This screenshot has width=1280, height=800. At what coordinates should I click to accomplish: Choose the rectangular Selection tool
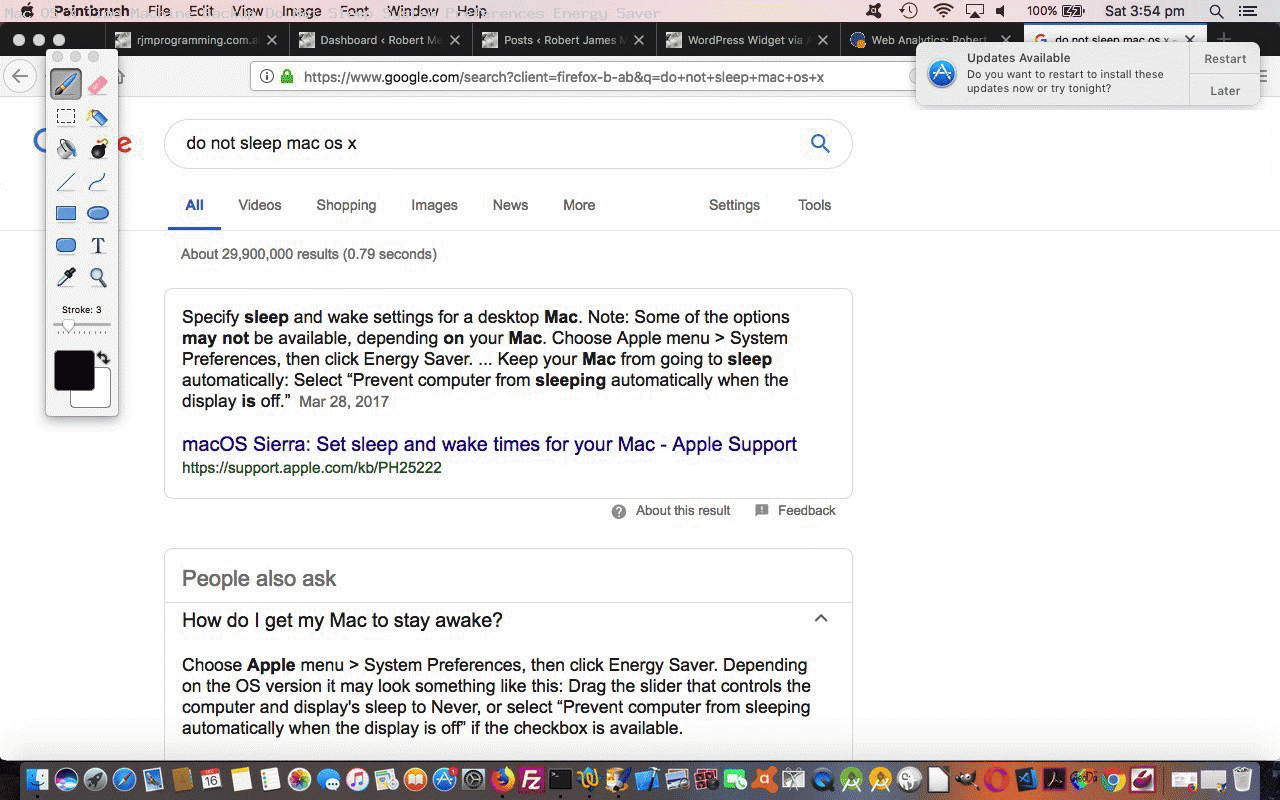(x=66, y=117)
